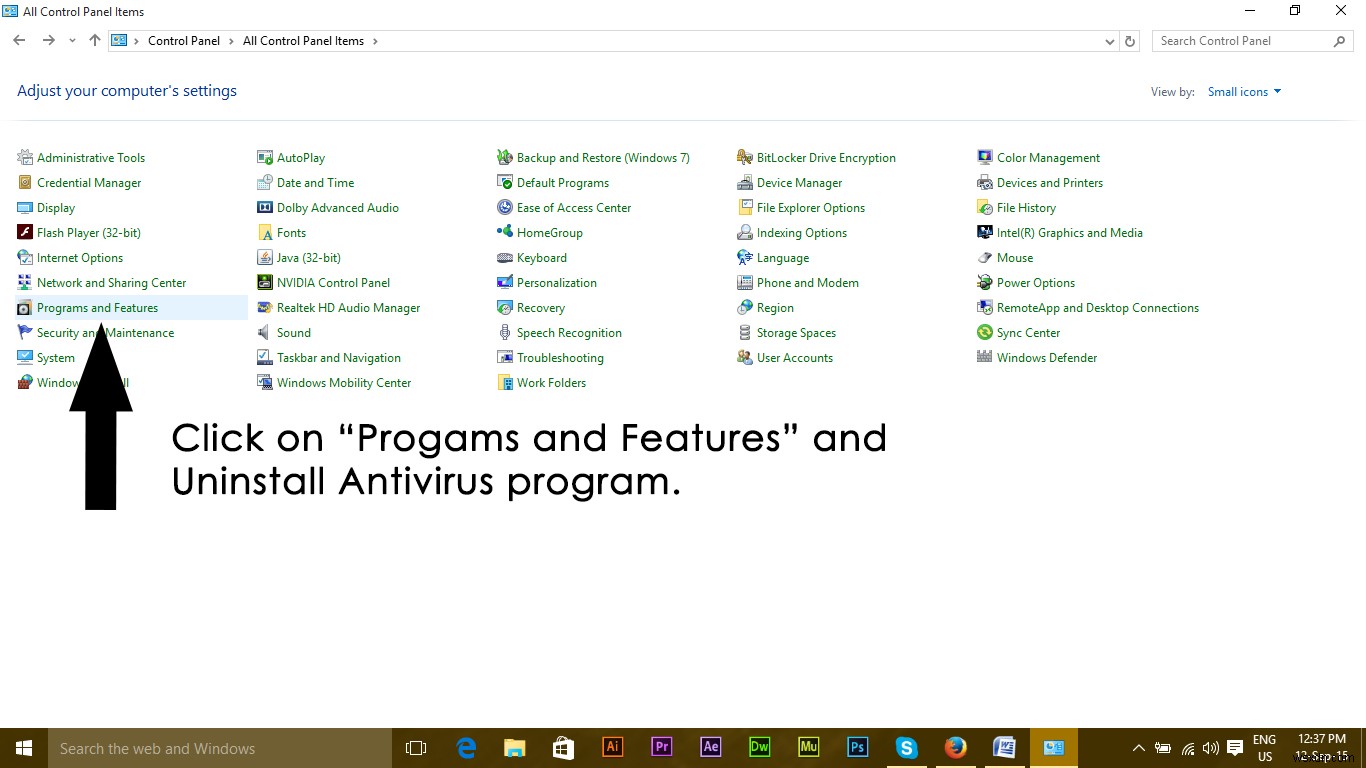Click the BitLocker Drive Encryption icon

[x=745, y=157]
